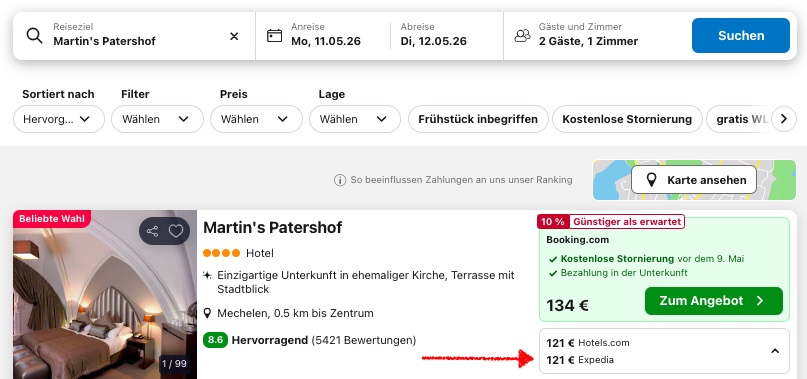Click the Booking.com provider name
This screenshot has height=379, width=807.
577,240
